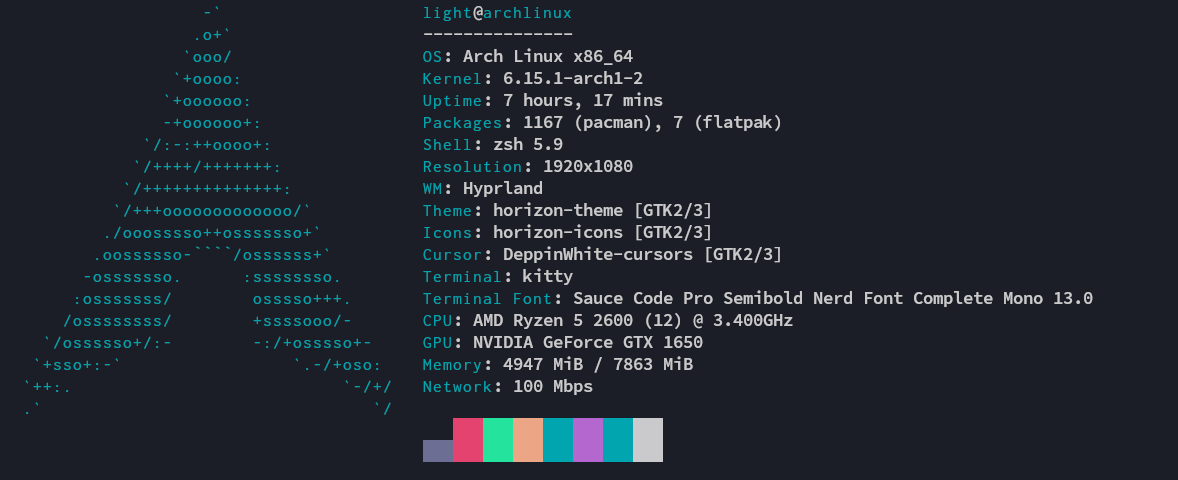Click the 'Uptime' label
The width and height of the screenshot is (1178, 480).
[453, 101]
